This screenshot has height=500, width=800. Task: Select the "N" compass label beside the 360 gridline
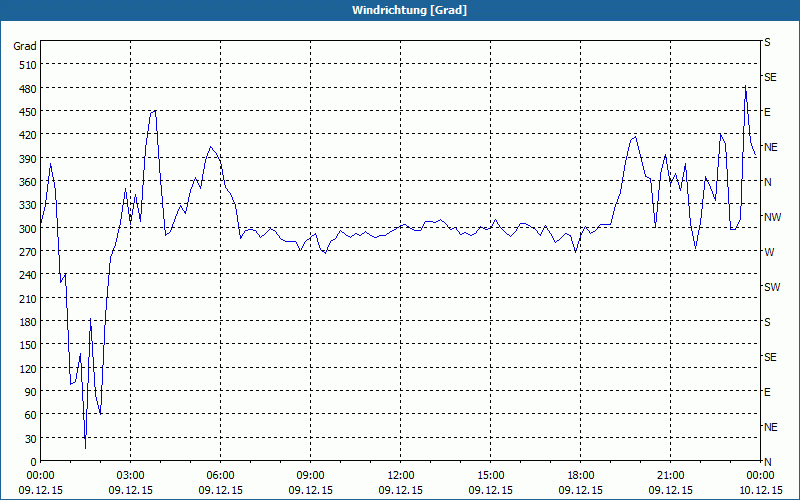click(x=768, y=182)
